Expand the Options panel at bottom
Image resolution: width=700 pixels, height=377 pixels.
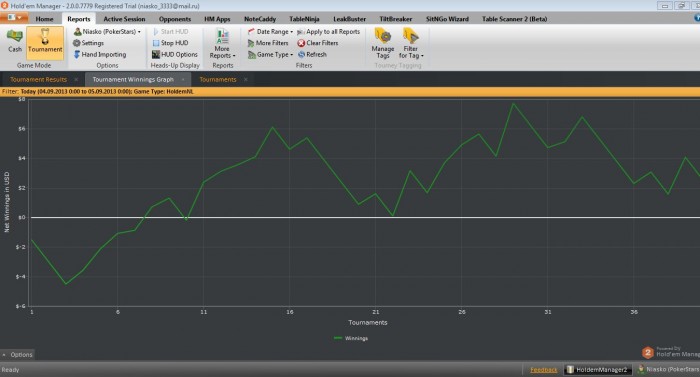click(17, 355)
